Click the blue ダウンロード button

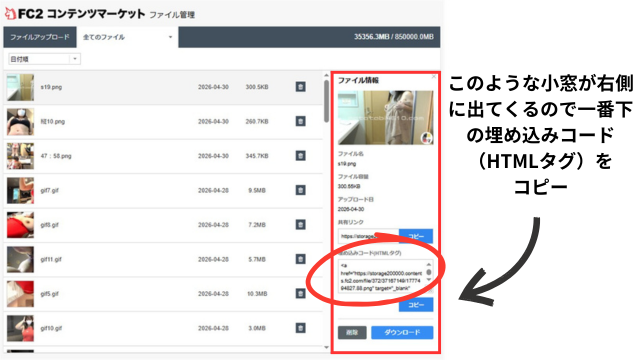coord(402,333)
